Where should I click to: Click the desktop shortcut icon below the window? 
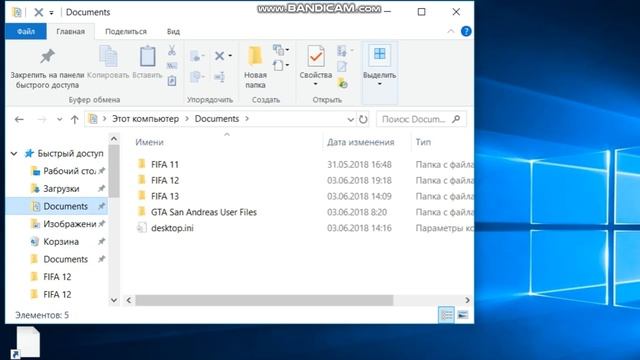pyautogui.click(x=26, y=343)
